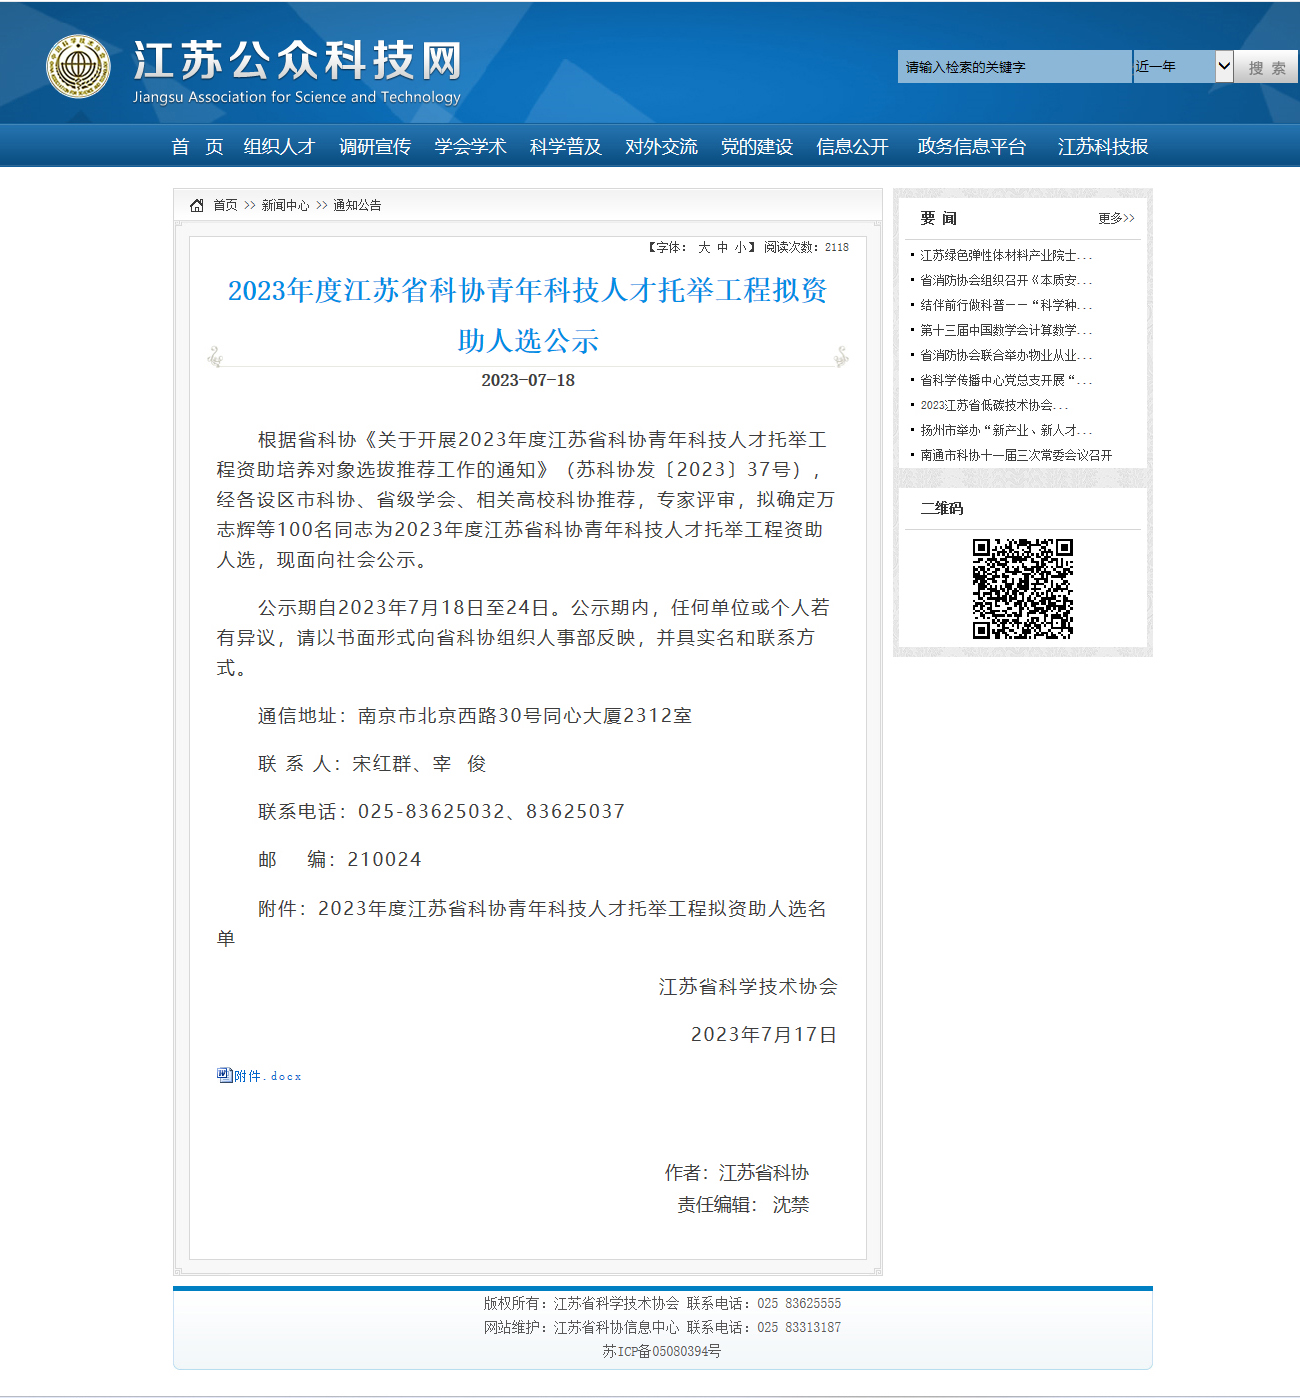The width and height of the screenshot is (1300, 1398).
Task: Click the 邮编 210024 line
Action: tap(340, 859)
